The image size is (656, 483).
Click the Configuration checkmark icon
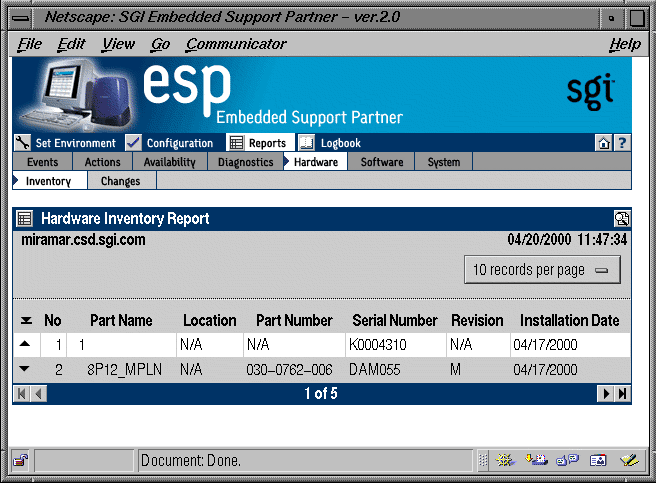[x=133, y=143]
